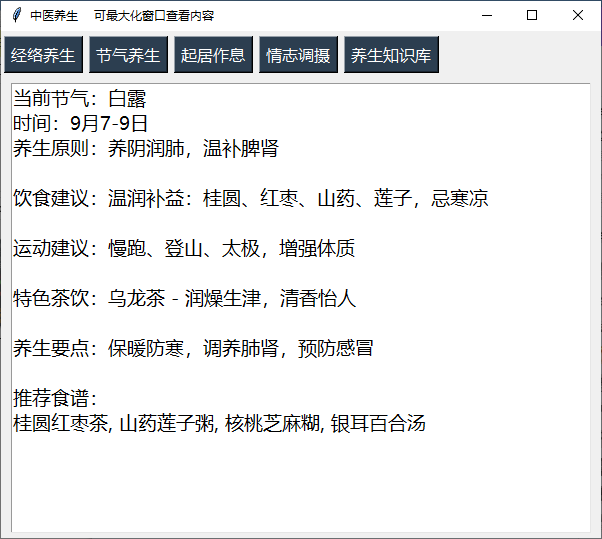Place cursor in 饮食建议 line
The width and height of the screenshot is (602, 539).
point(250,199)
